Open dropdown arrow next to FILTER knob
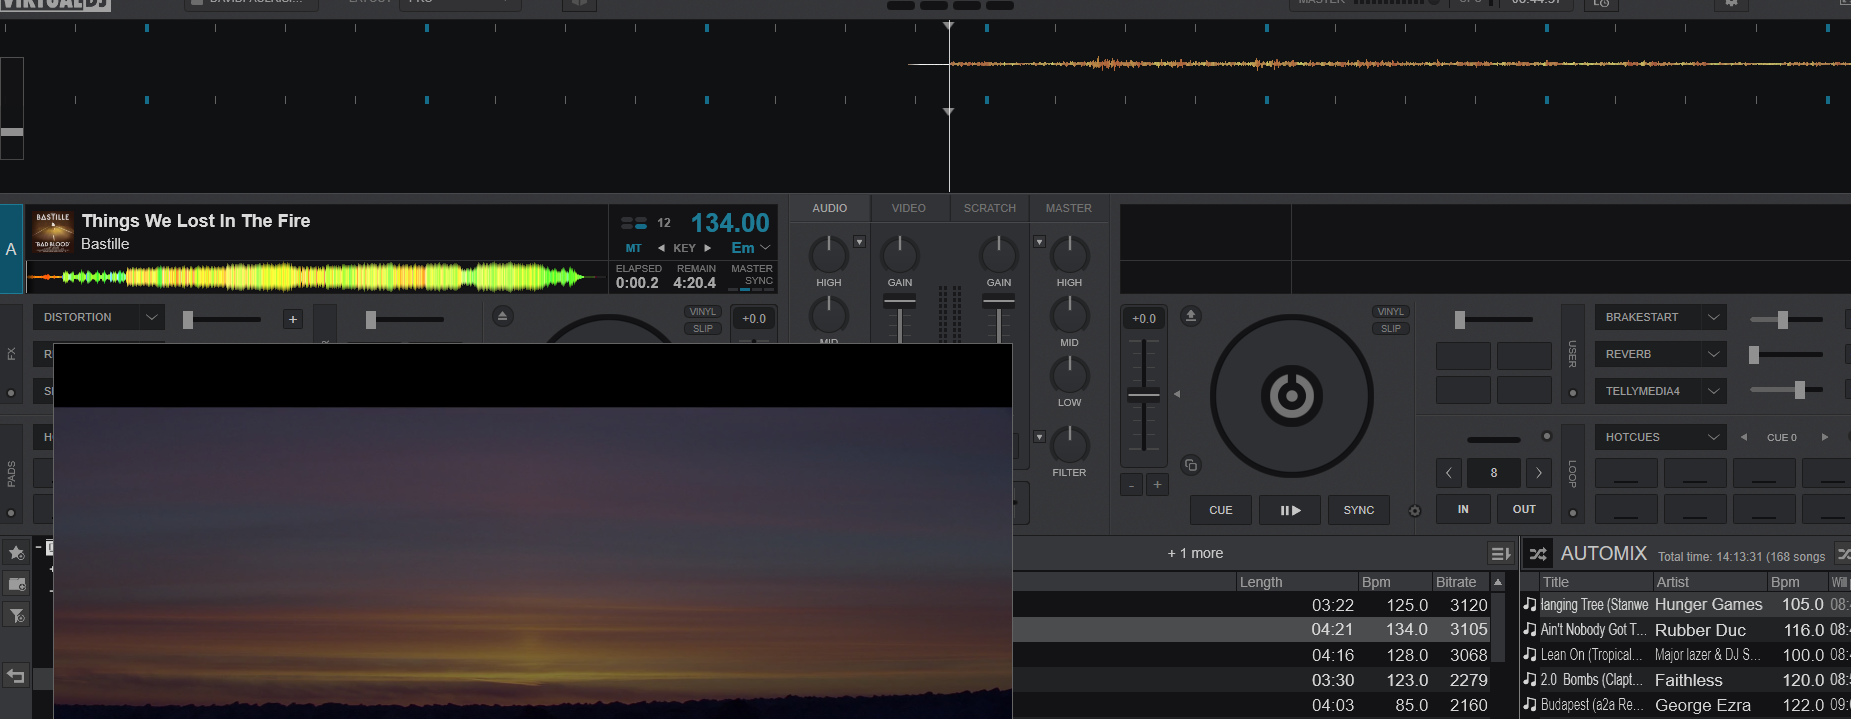This screenshot has width=1851, height=719. click(1039, 437)
